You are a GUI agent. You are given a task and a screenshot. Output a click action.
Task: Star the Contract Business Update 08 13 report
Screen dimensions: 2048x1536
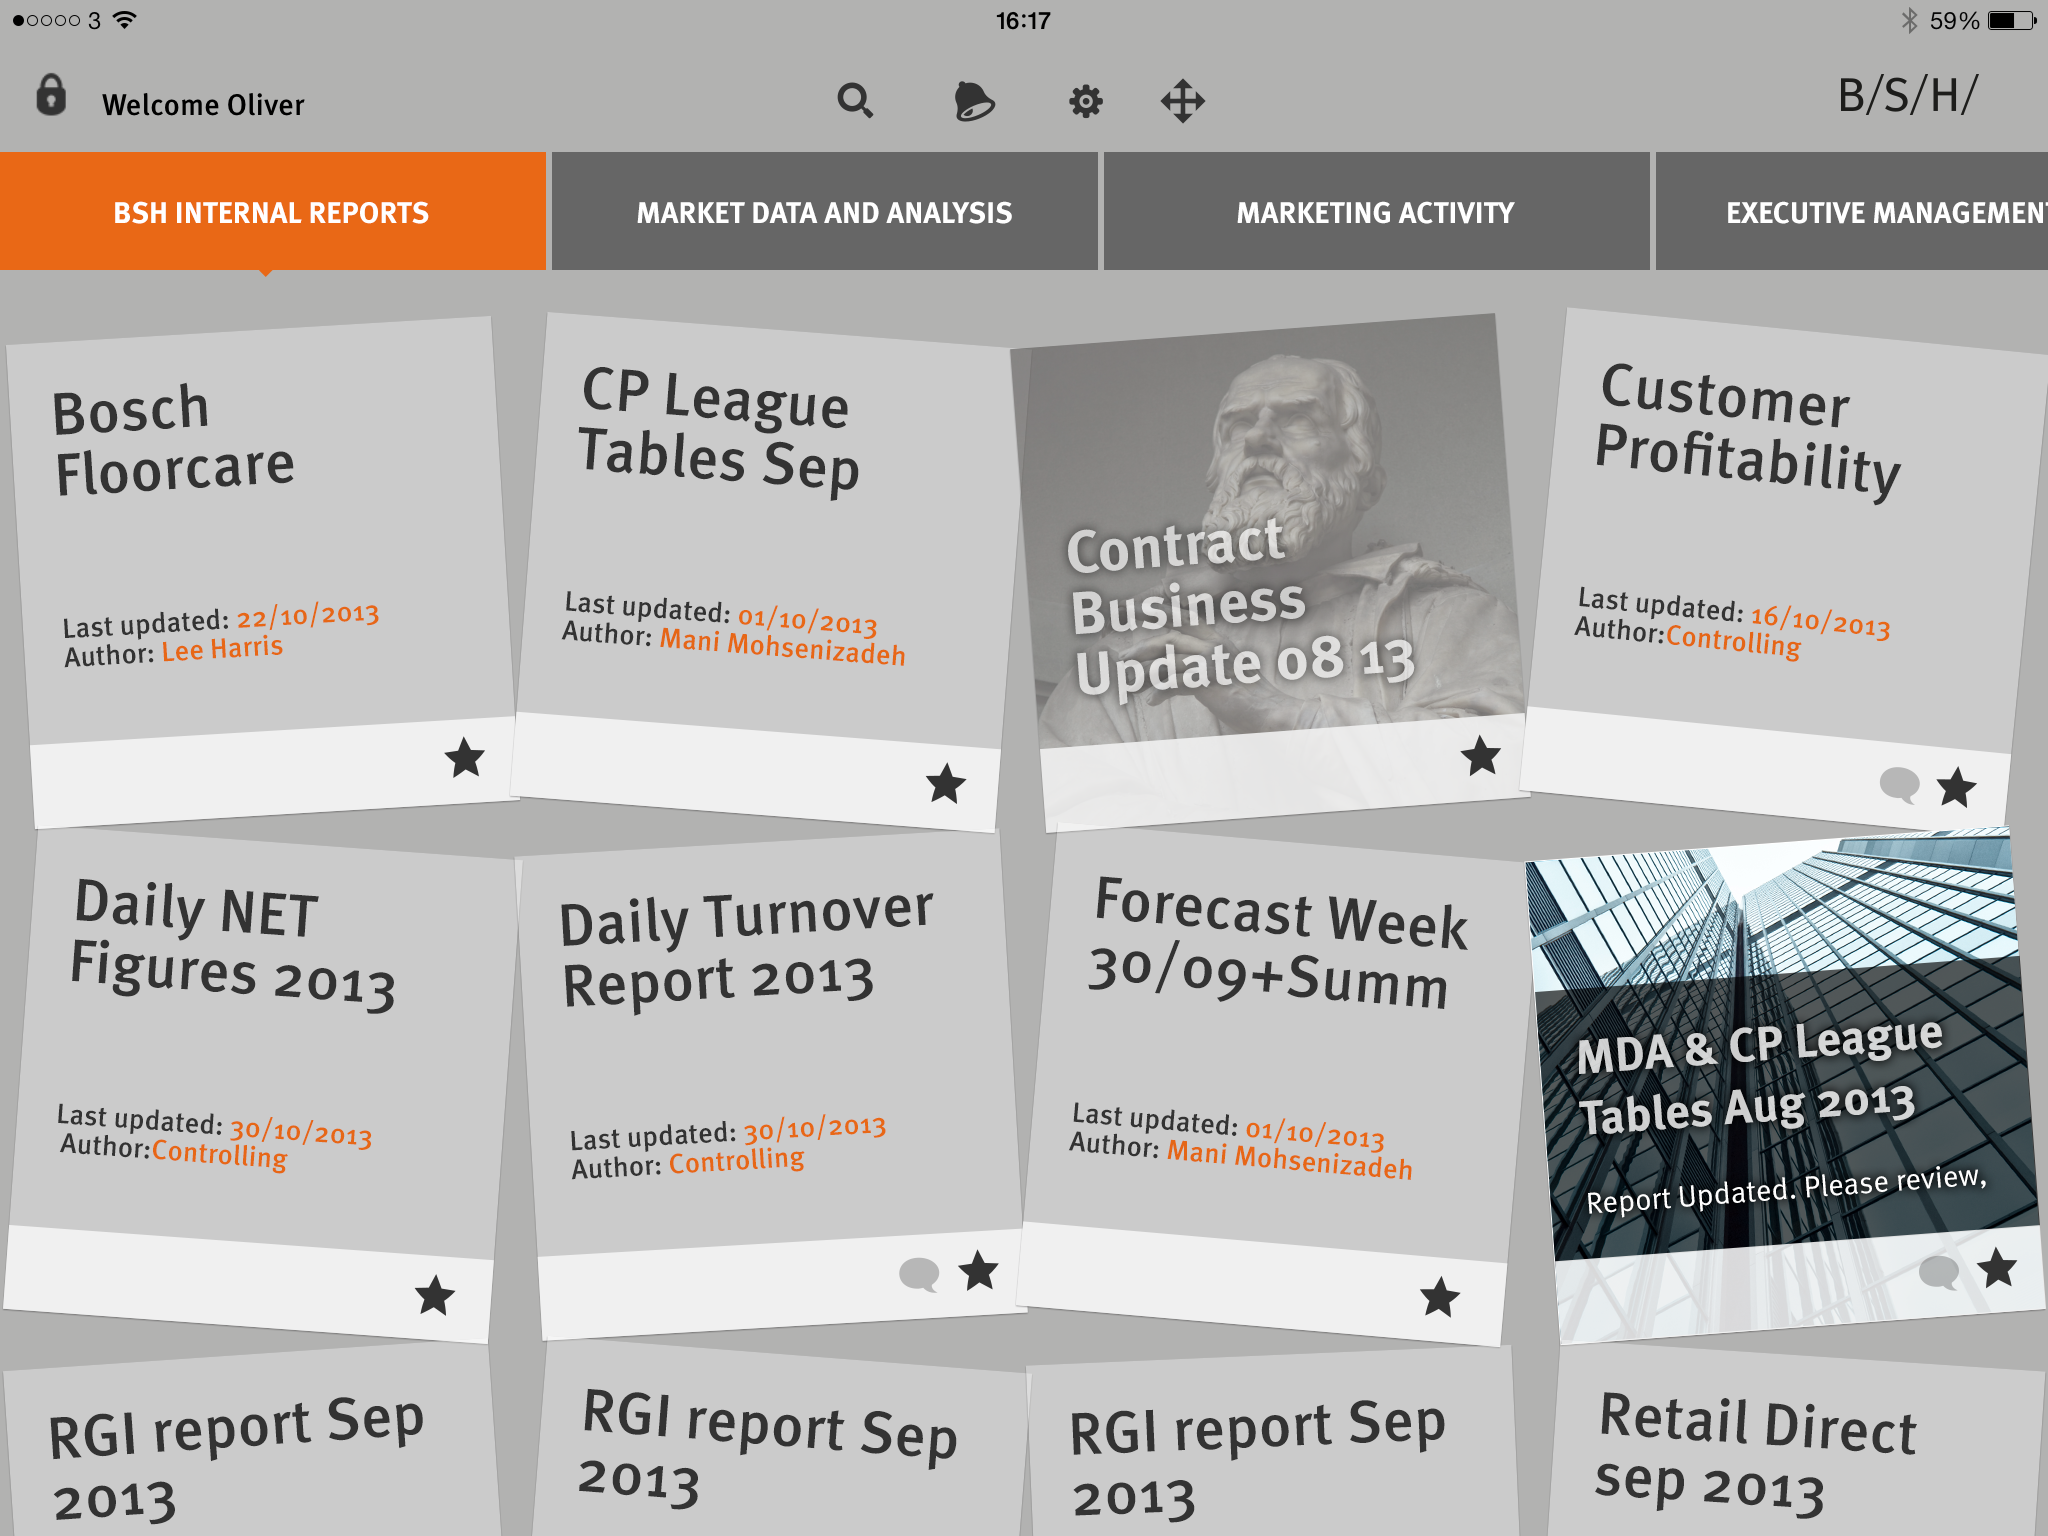1480,756
